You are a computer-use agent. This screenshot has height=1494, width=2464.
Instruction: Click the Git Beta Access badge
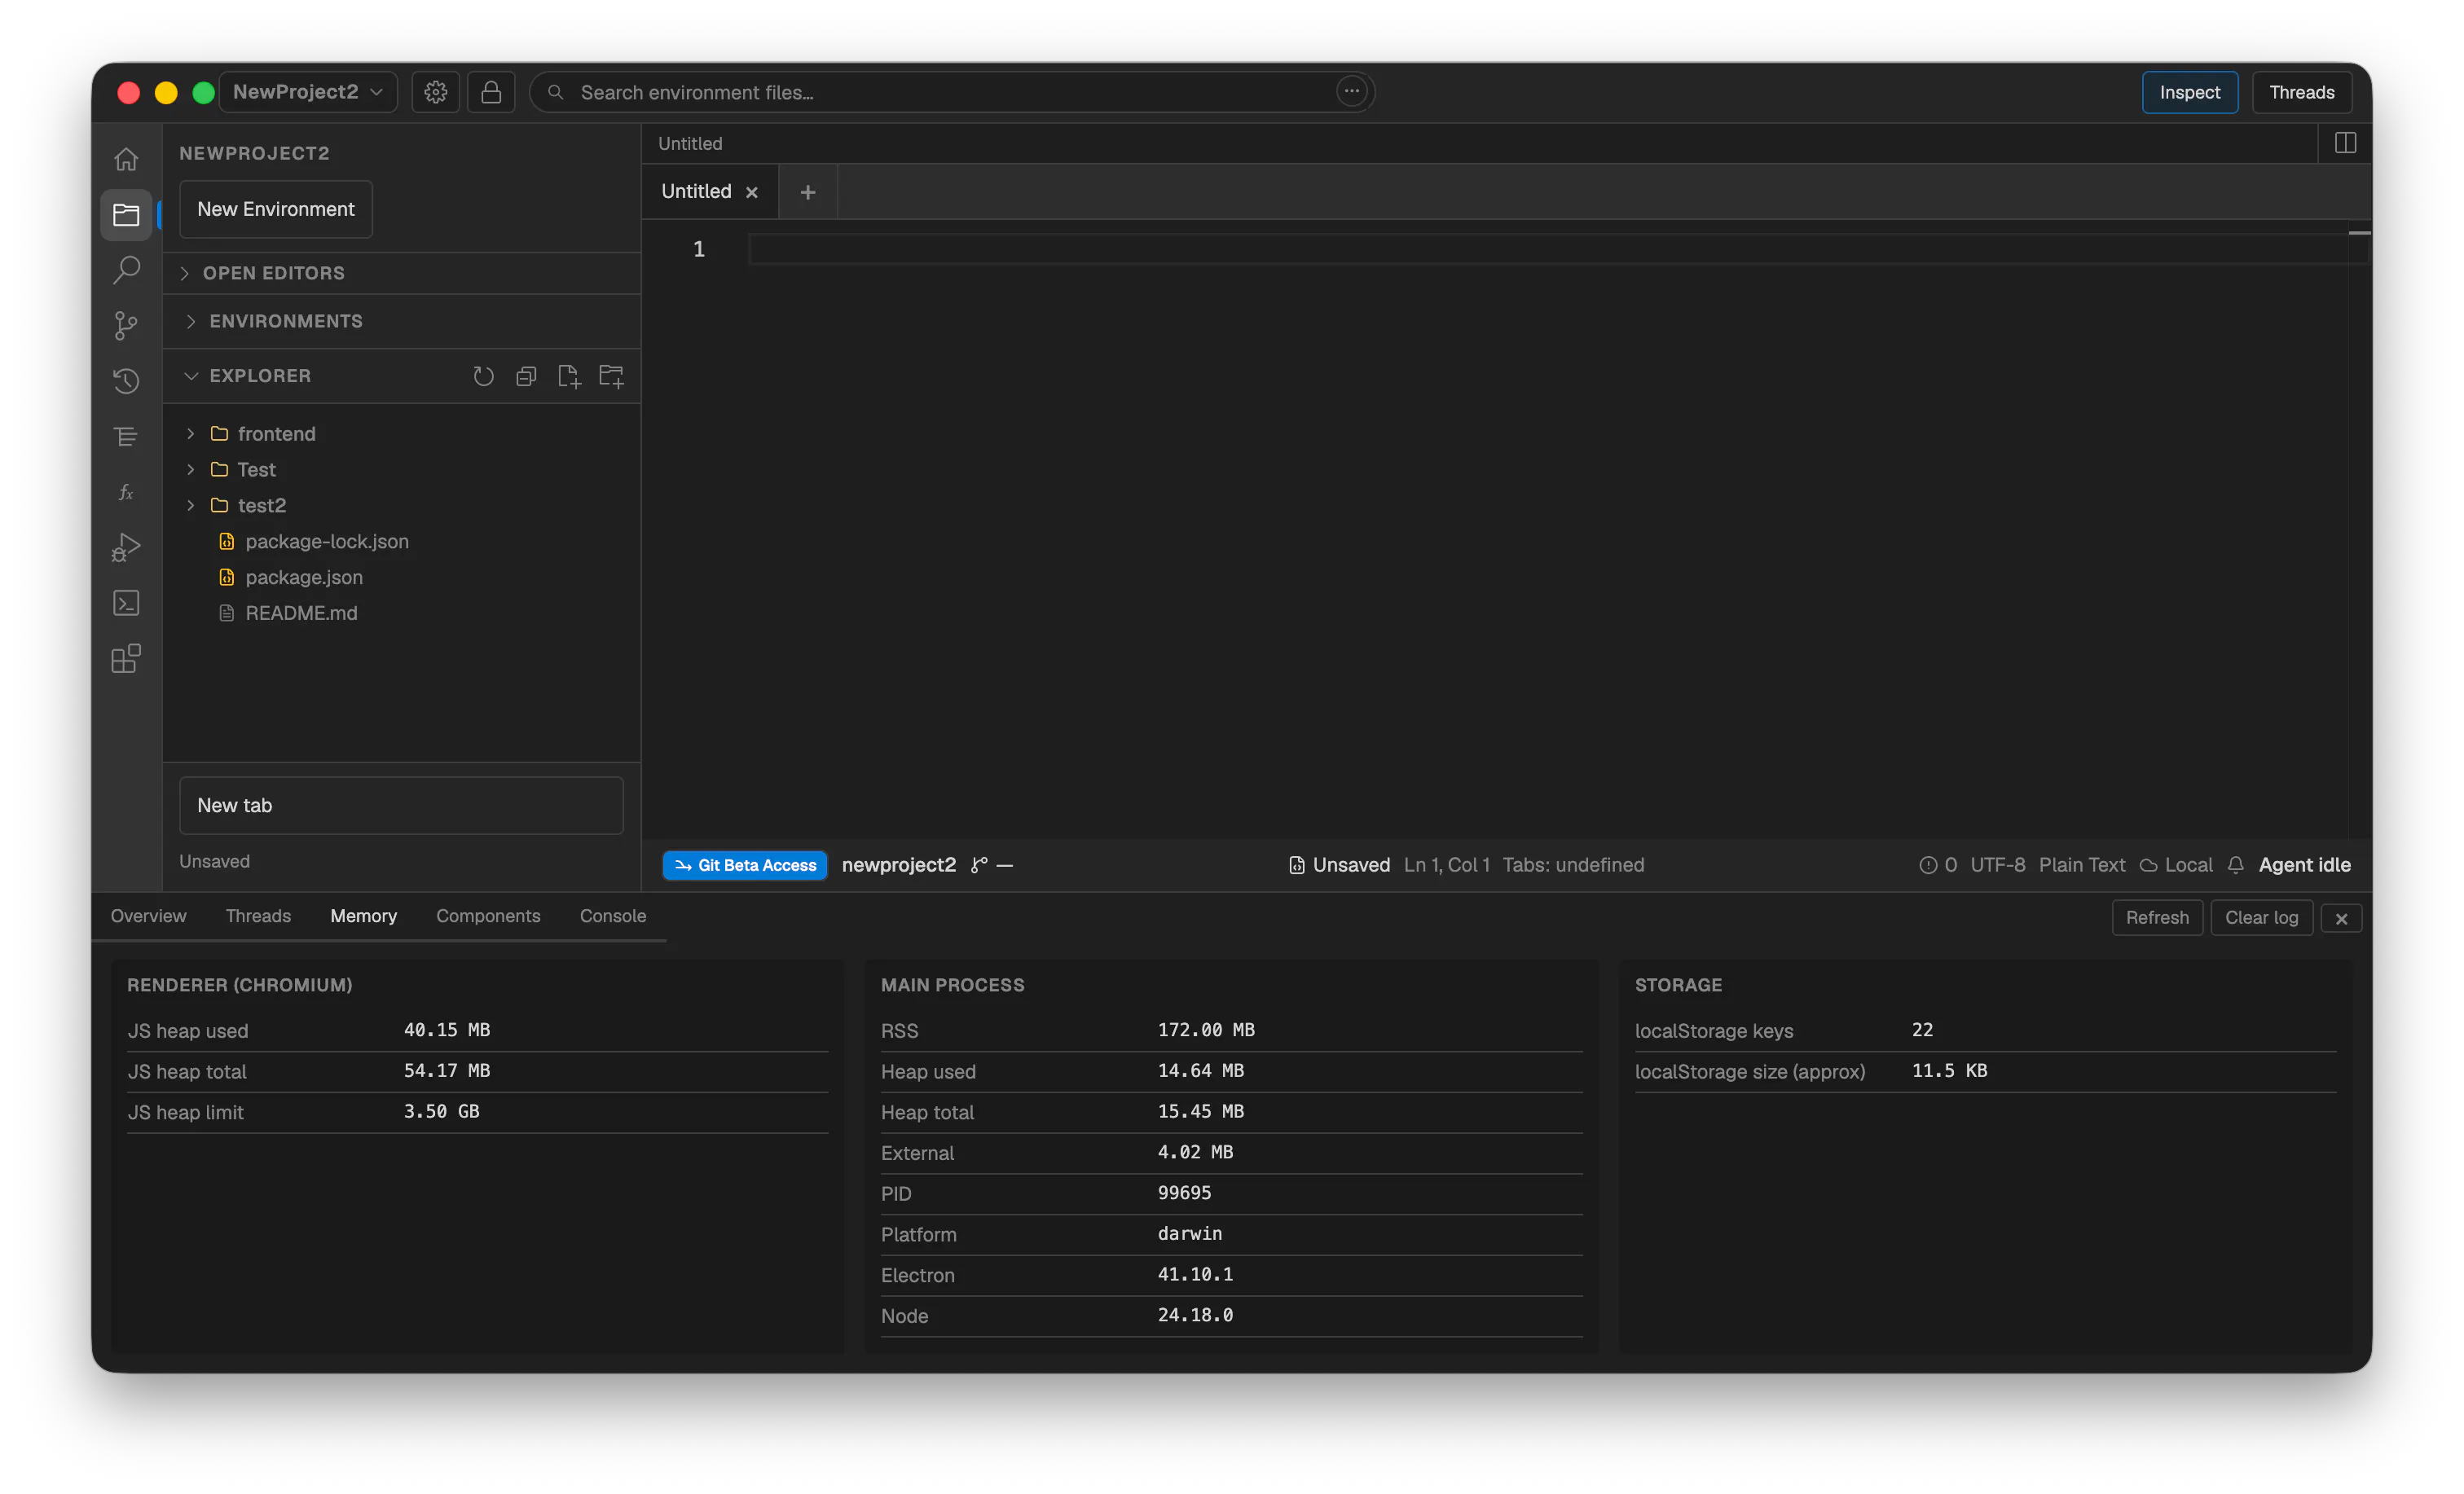tap(745, 866)
